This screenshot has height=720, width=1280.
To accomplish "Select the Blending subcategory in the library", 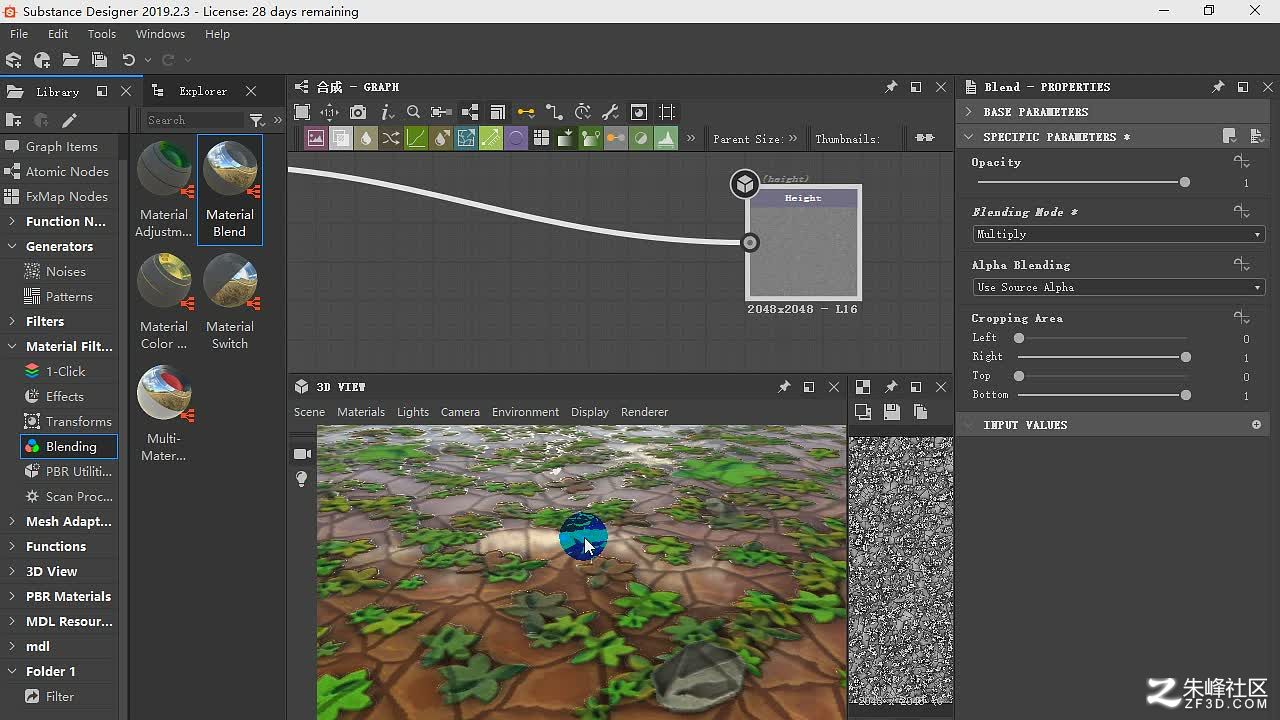I will pos(69,446).
